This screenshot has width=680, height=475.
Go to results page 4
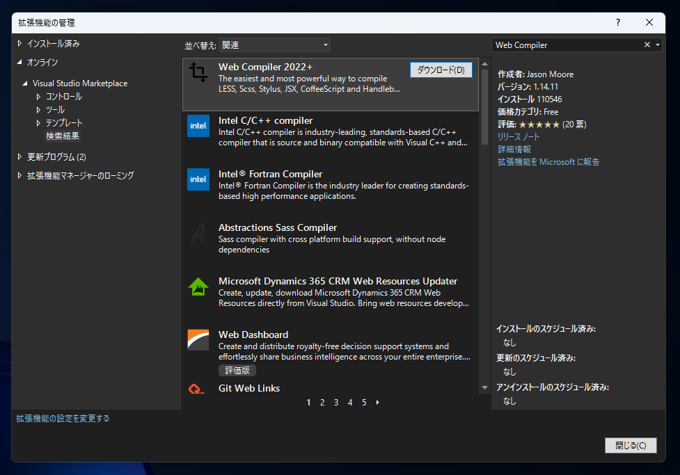point(350,403)
